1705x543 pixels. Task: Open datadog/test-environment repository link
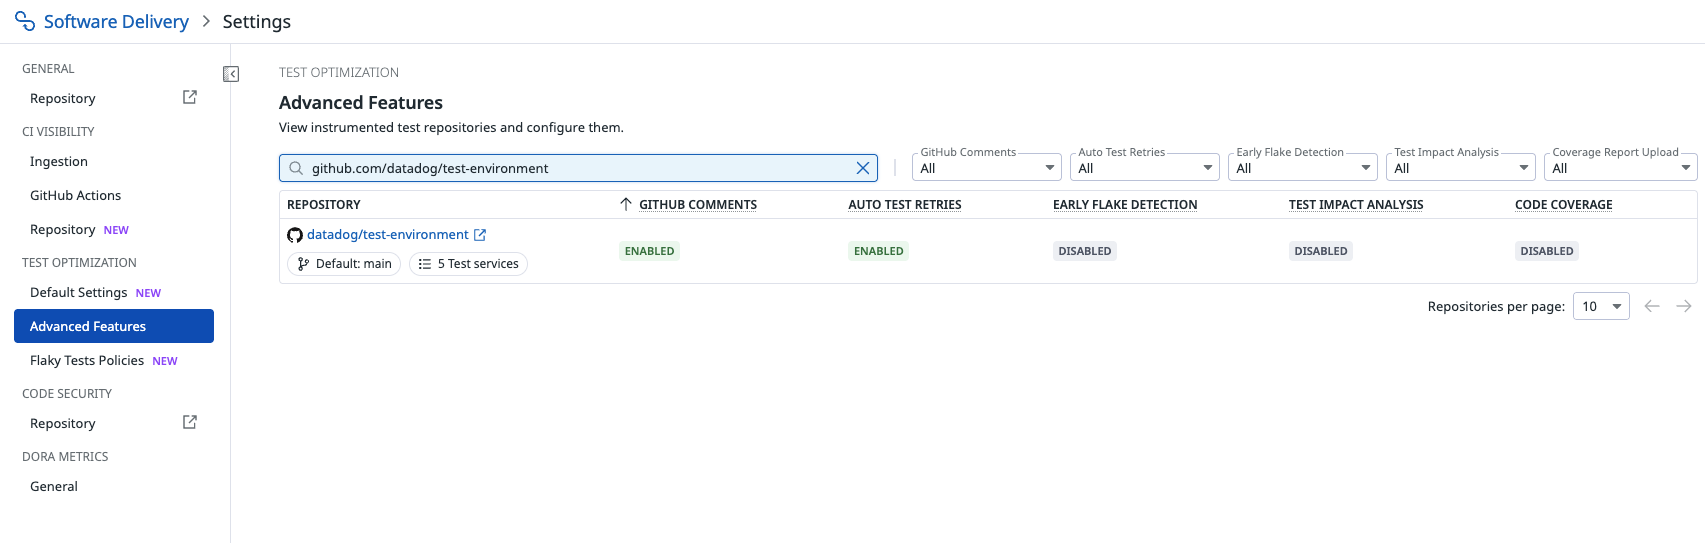point(388,234)
